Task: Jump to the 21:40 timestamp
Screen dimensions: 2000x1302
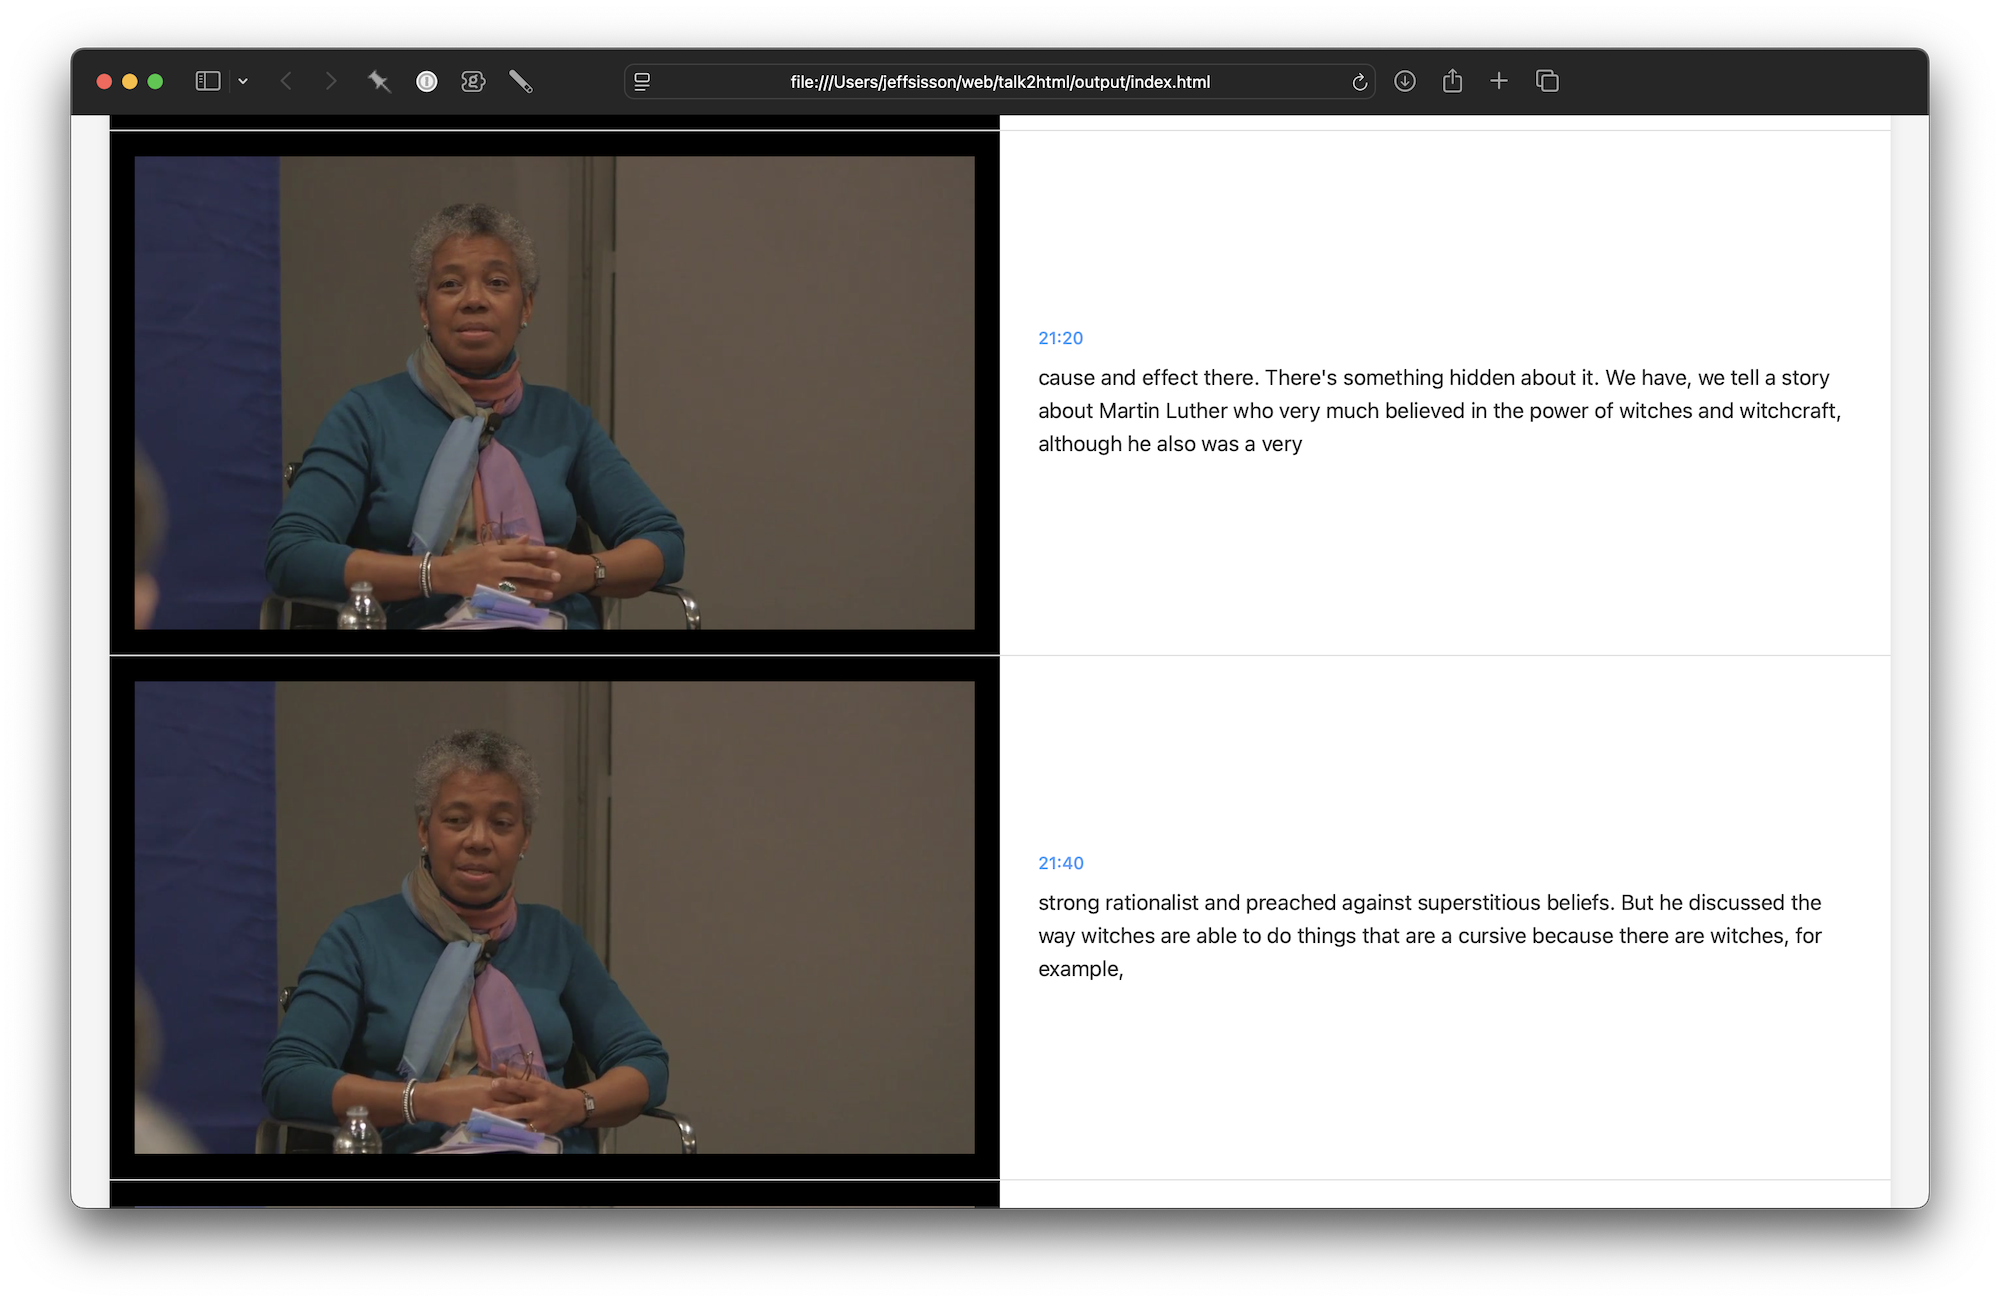Action: coord(1060,863)
